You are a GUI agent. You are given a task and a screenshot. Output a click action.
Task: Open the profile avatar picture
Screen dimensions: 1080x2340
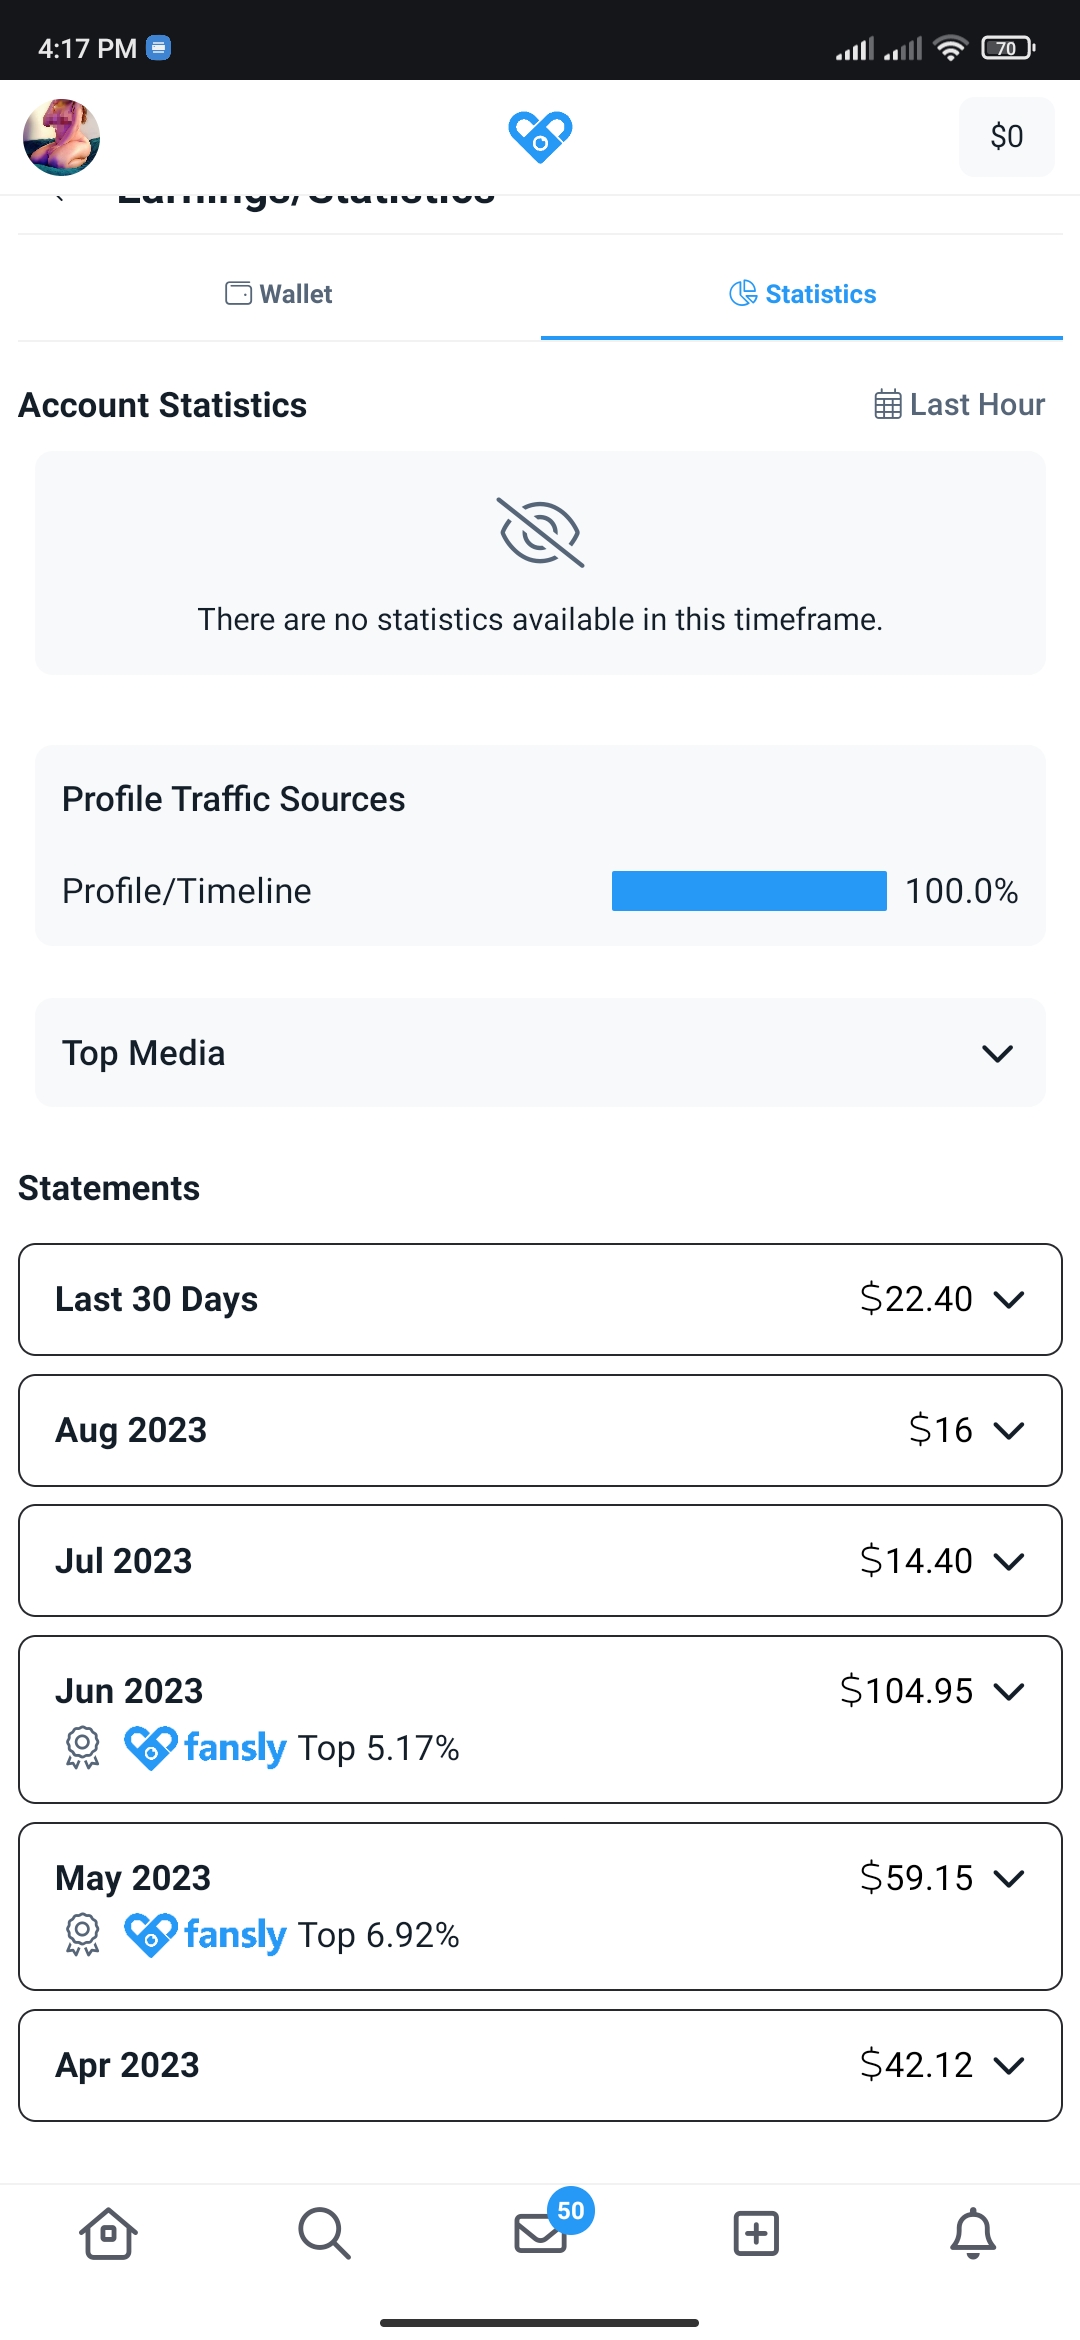pos(62,137)
